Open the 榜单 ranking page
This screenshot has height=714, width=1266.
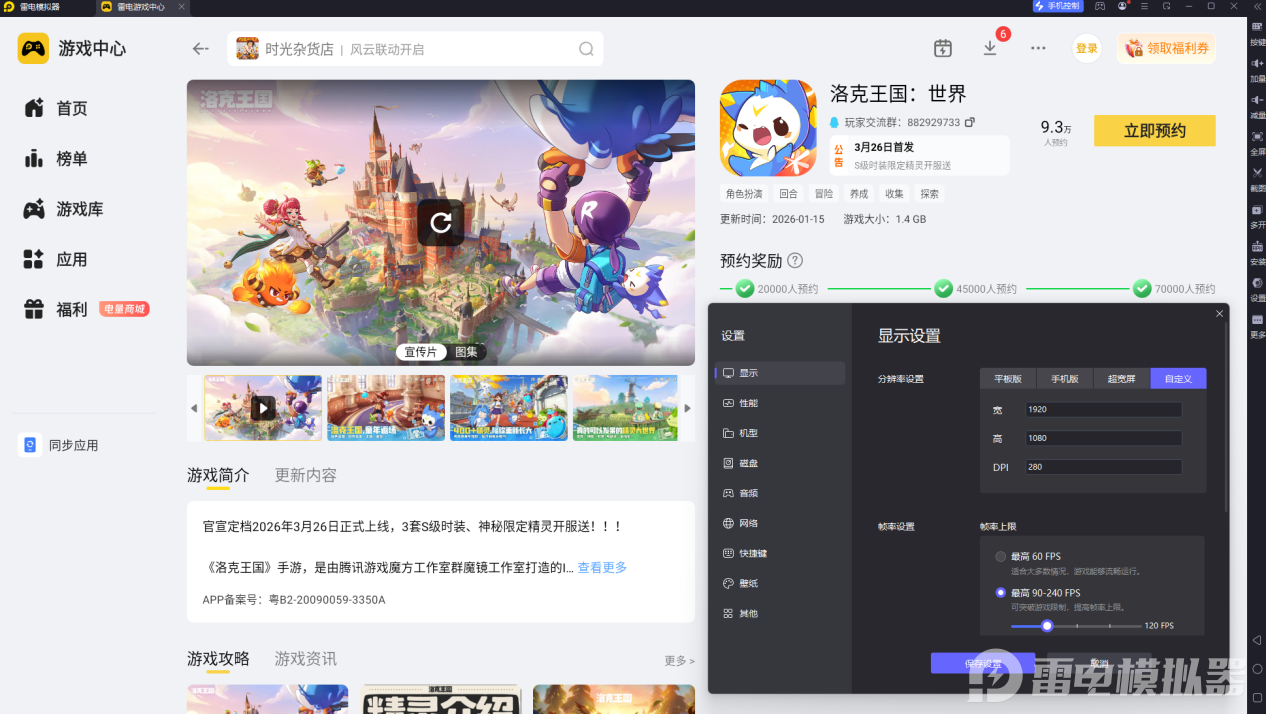(56, 158)
